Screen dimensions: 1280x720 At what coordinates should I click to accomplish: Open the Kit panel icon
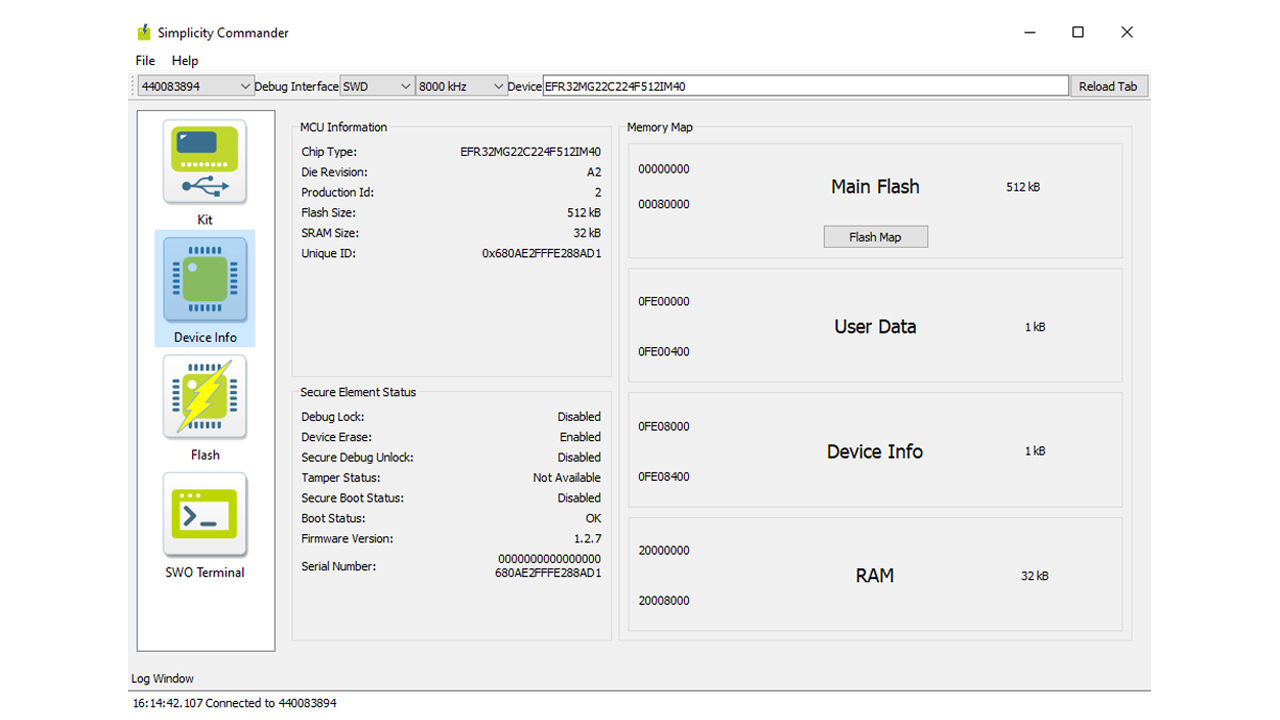[205, 163]
